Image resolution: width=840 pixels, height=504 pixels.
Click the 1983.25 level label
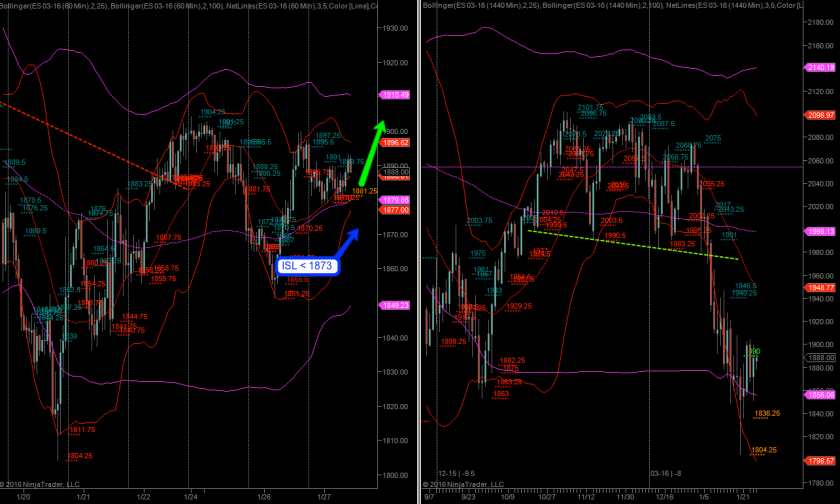682,244
